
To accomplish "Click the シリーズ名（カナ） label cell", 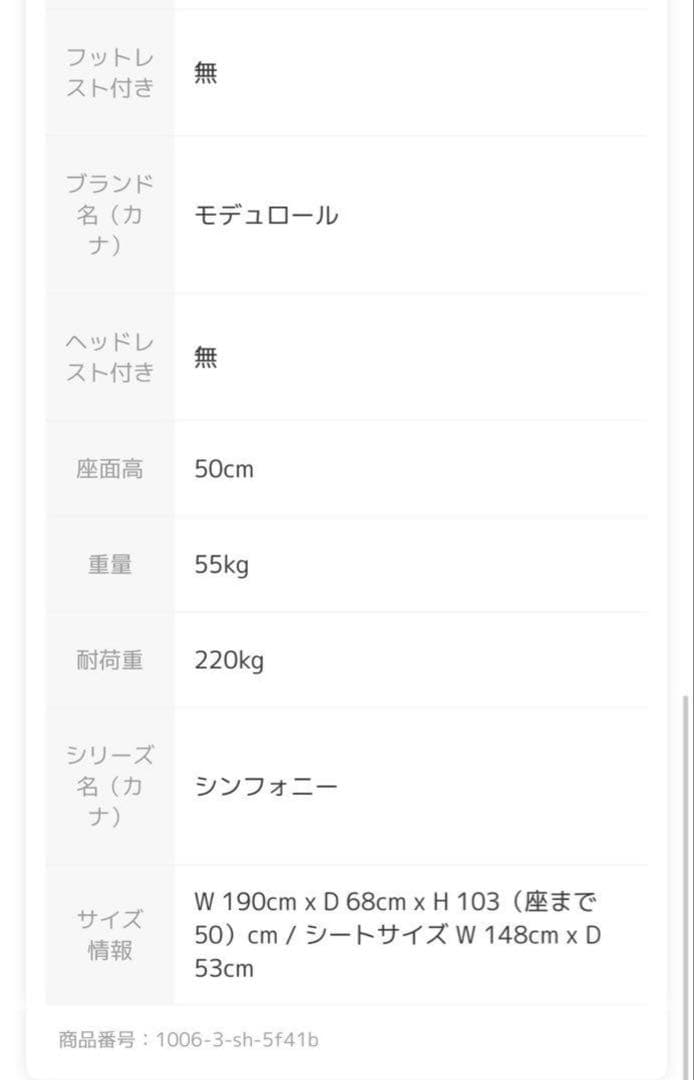I will click(110, 786).
